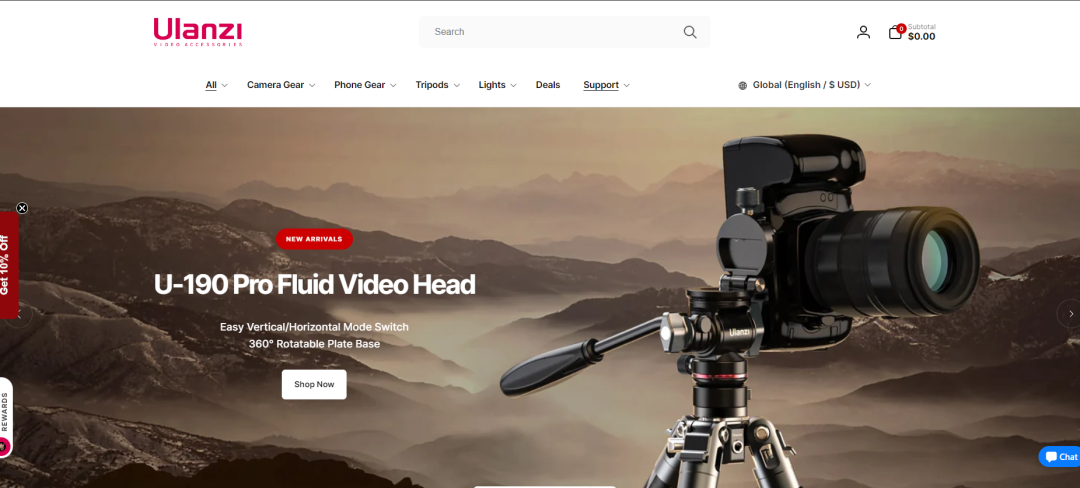
Task: Click the U-190 Pro Fluid Video Head heading
Action: point(314,284)
